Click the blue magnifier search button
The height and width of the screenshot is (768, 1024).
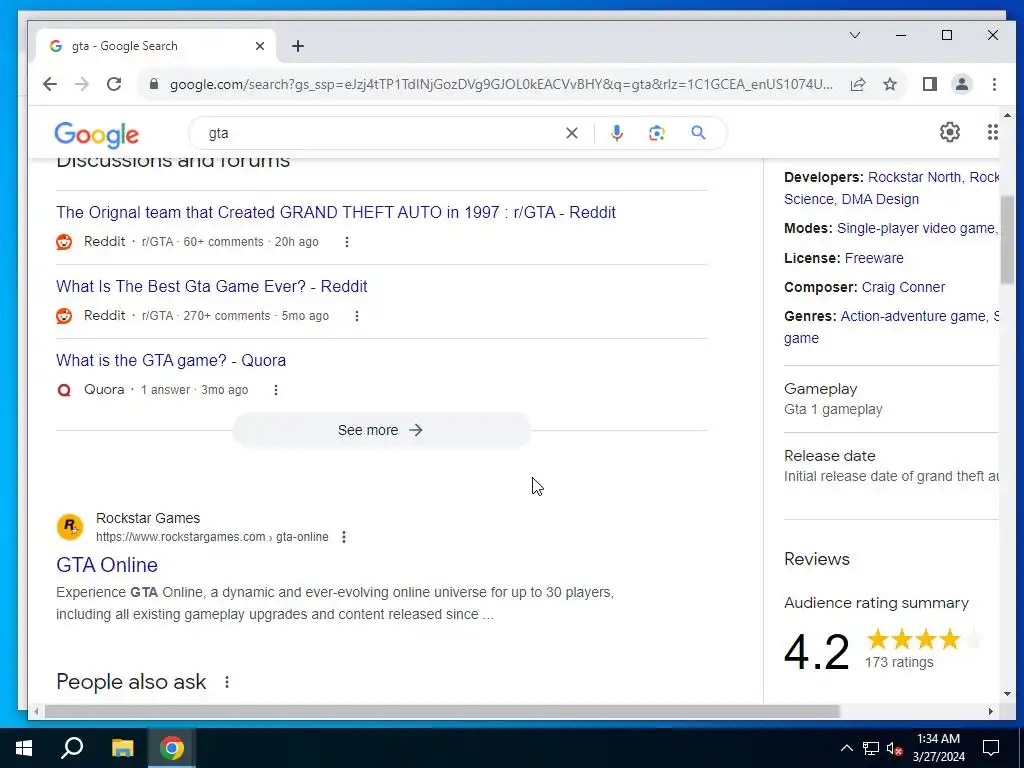[x=698, y=133]
